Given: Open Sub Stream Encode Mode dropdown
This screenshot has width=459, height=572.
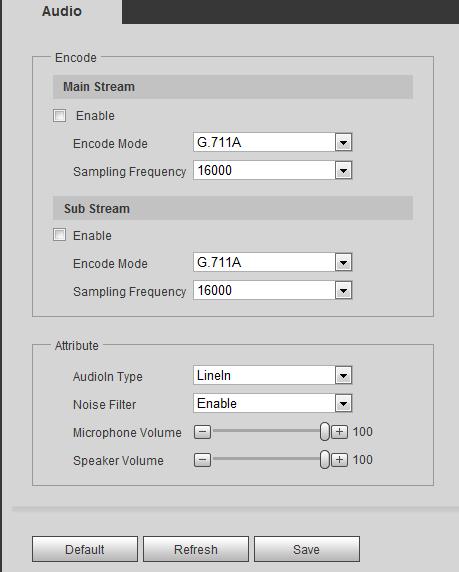Looking at the screenshot, I should click(273, 262).
